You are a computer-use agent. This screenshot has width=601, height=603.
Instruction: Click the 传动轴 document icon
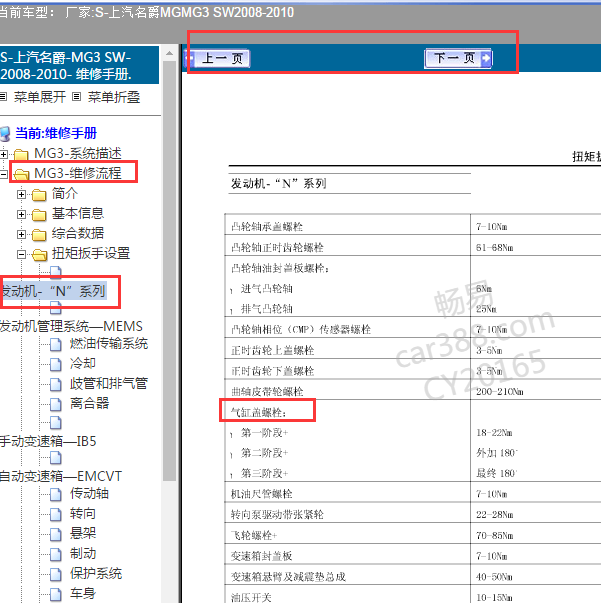click(x=56, y=495)
